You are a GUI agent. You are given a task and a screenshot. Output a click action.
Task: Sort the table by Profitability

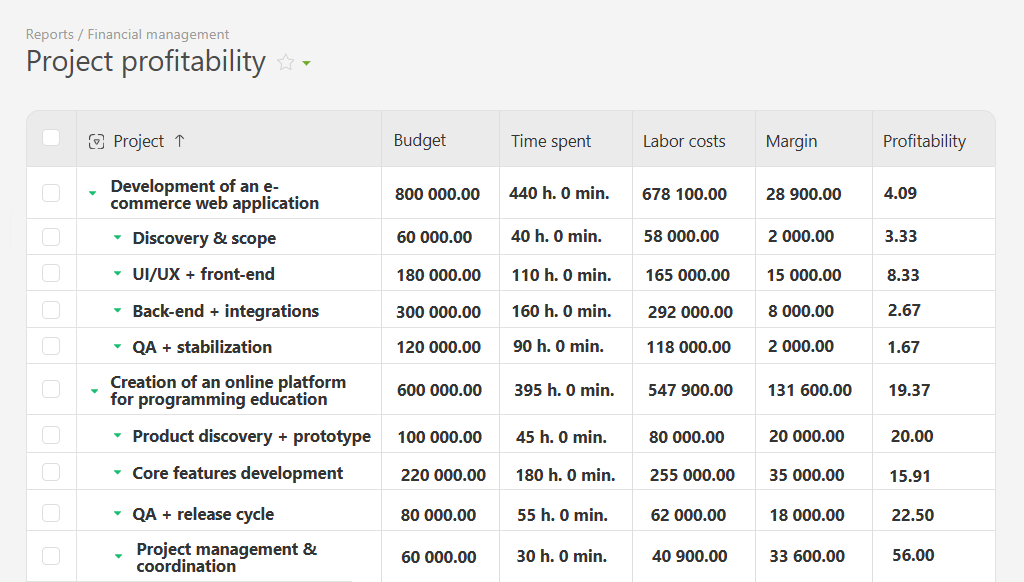click(924, 140)
